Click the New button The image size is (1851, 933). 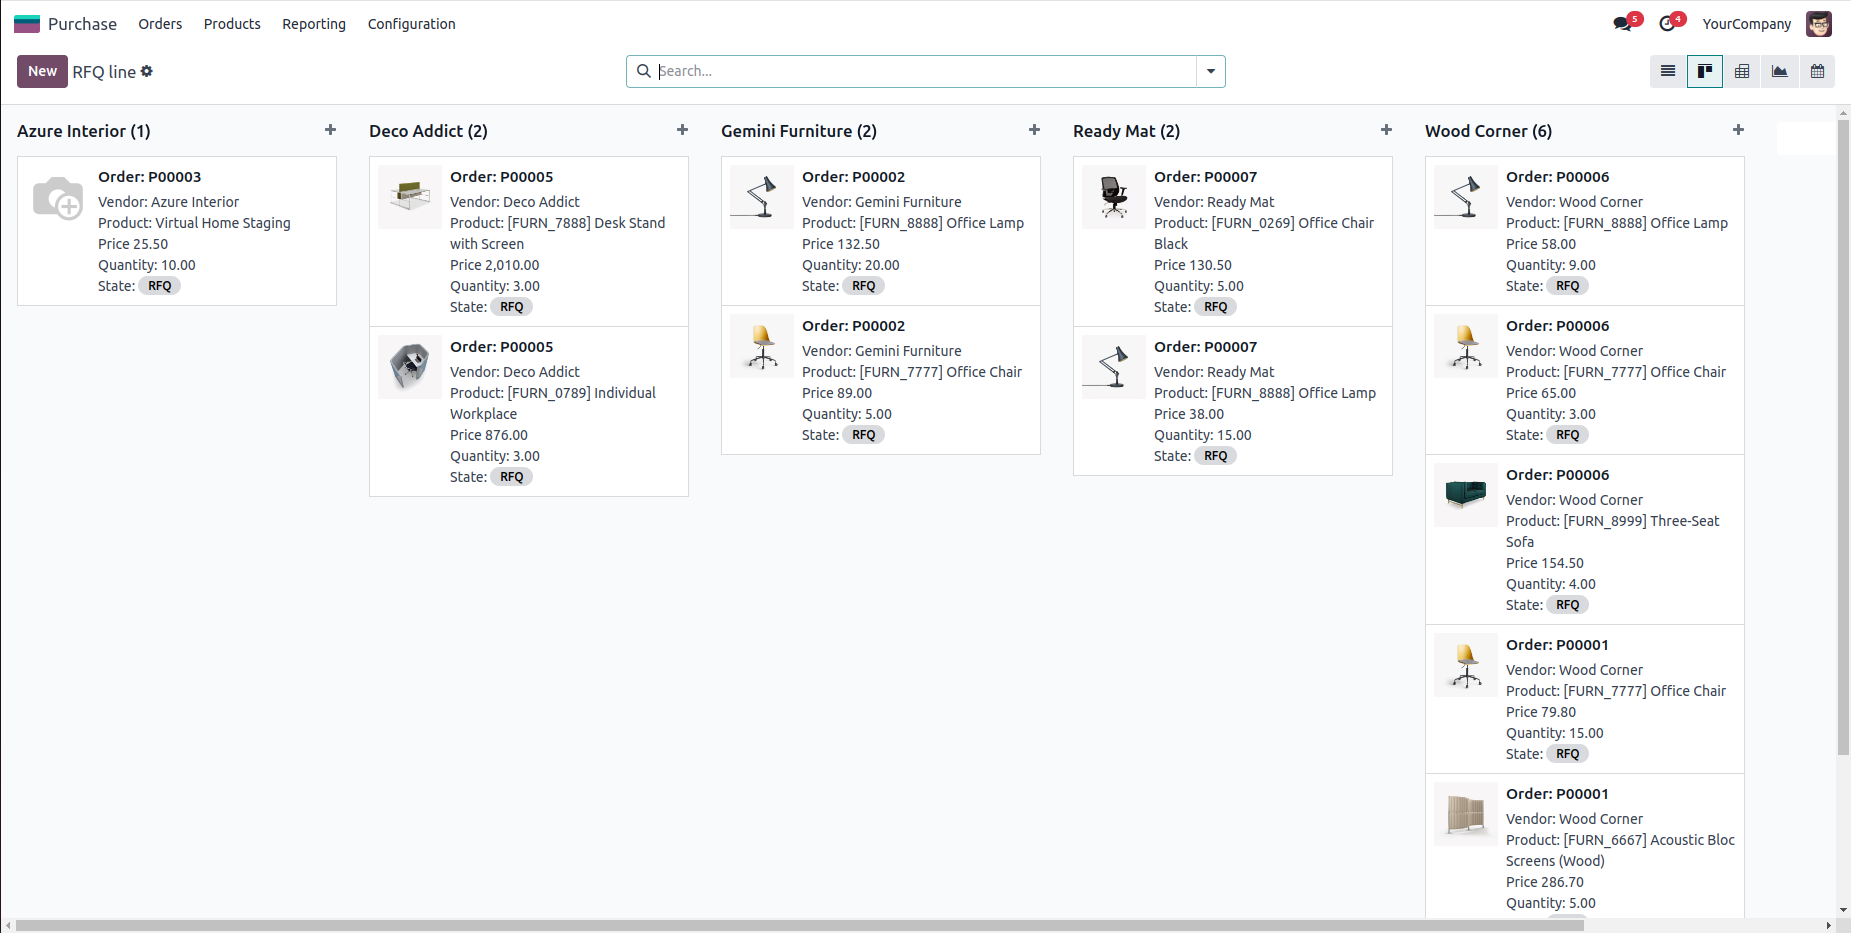(x=42, y=71)
